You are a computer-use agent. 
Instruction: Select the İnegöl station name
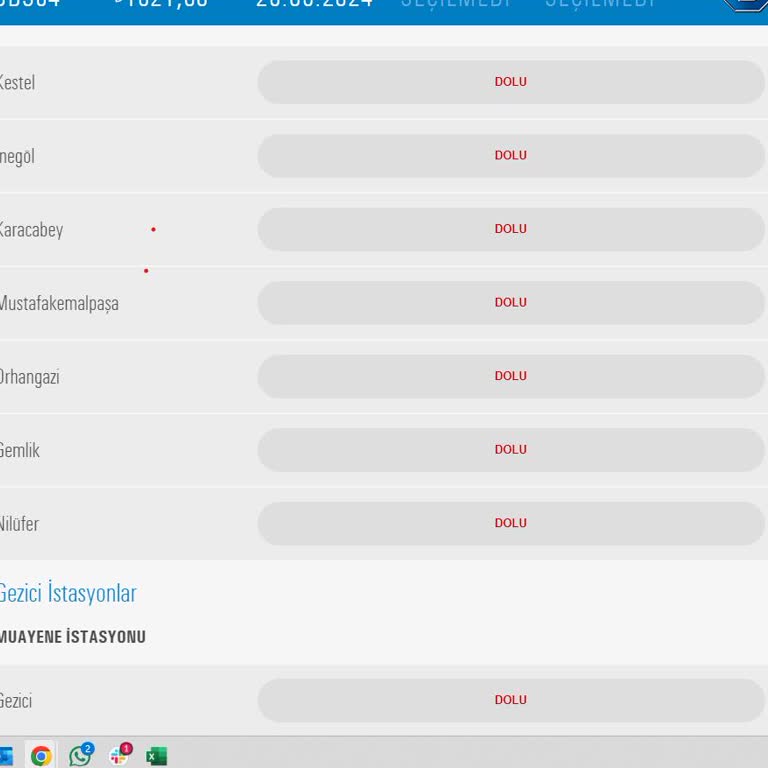coord(17,157)
